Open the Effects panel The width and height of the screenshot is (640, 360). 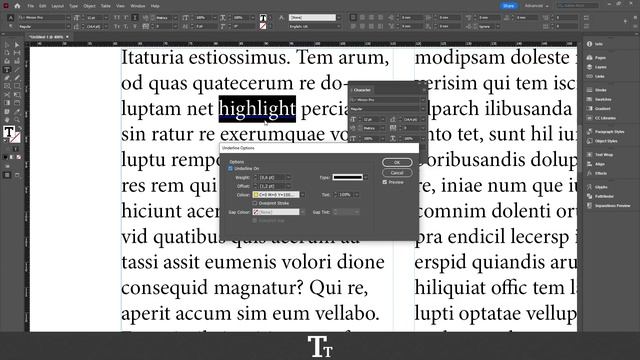point(596,173)
